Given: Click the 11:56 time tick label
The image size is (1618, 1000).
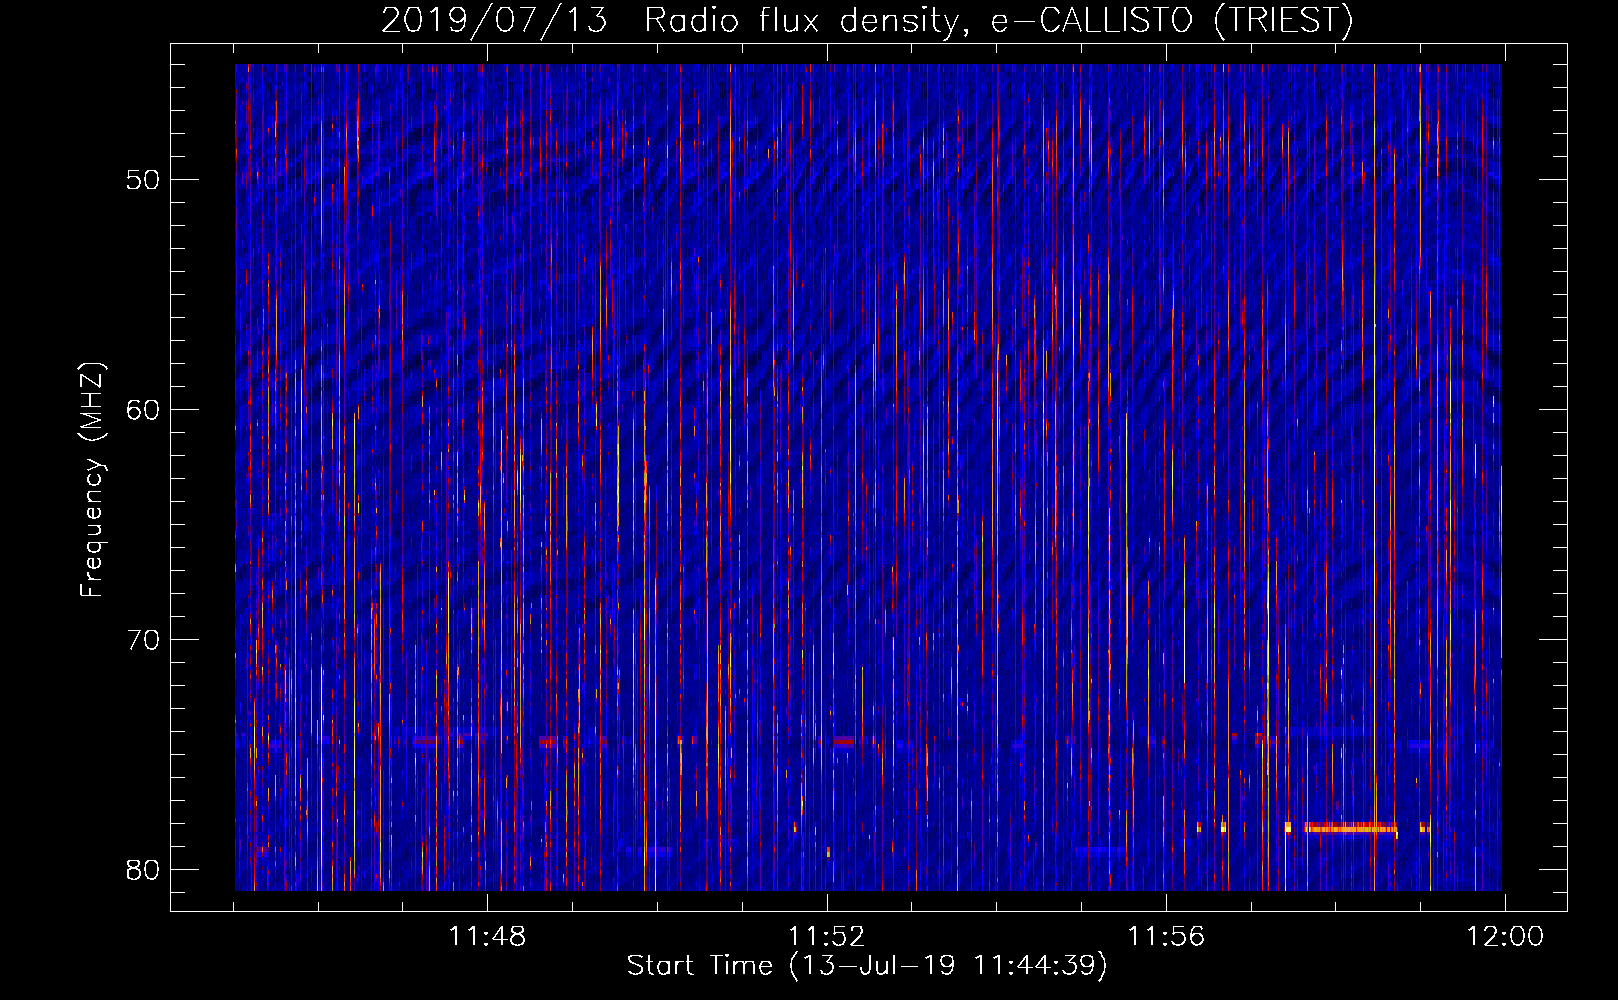Looking at the screenshot, I should pos(1166,937).
